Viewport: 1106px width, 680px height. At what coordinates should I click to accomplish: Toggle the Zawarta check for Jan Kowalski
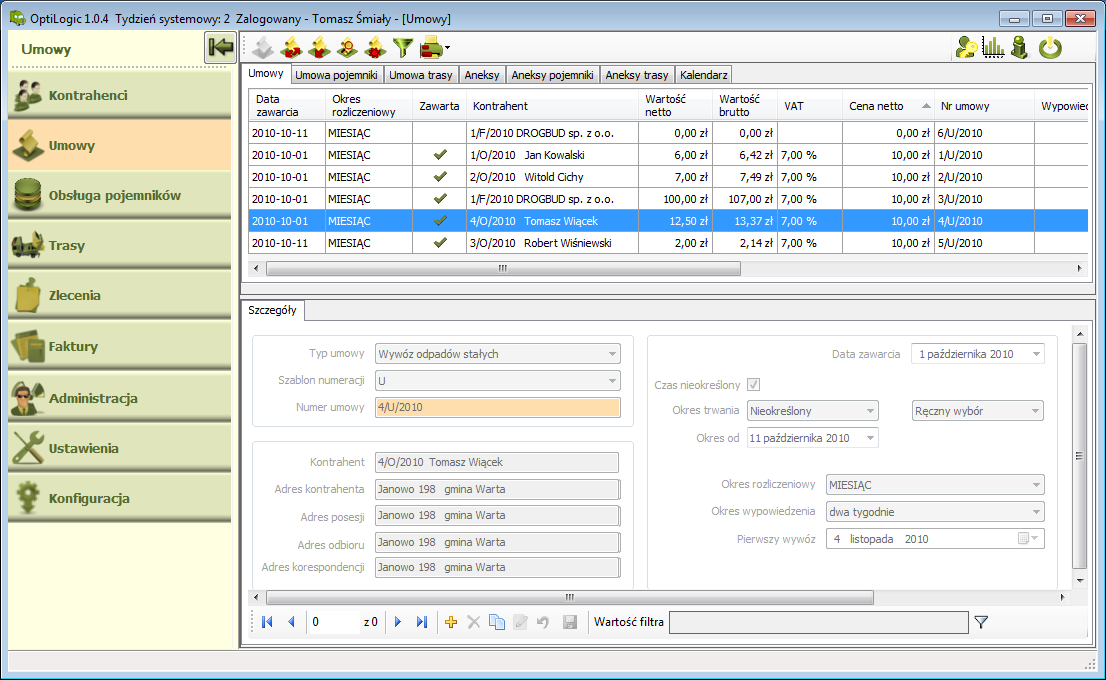[x=440, y=154]
